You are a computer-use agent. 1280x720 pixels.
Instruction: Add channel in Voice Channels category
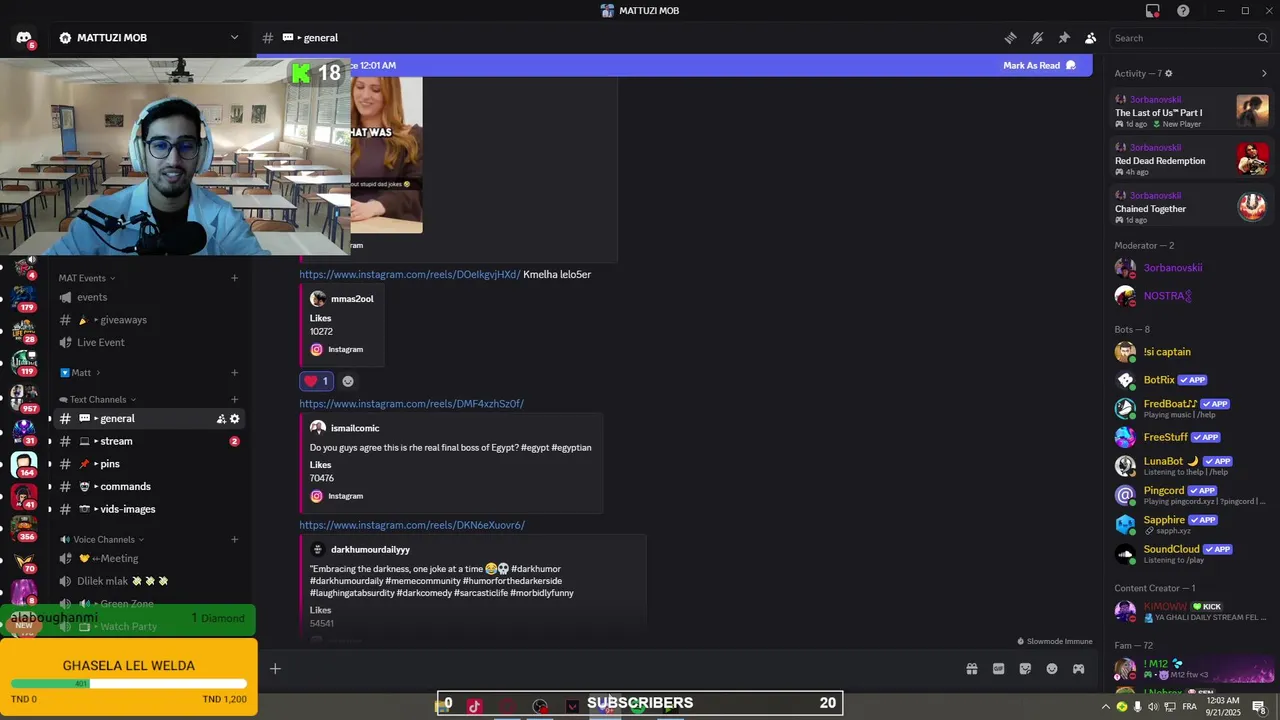235,540
